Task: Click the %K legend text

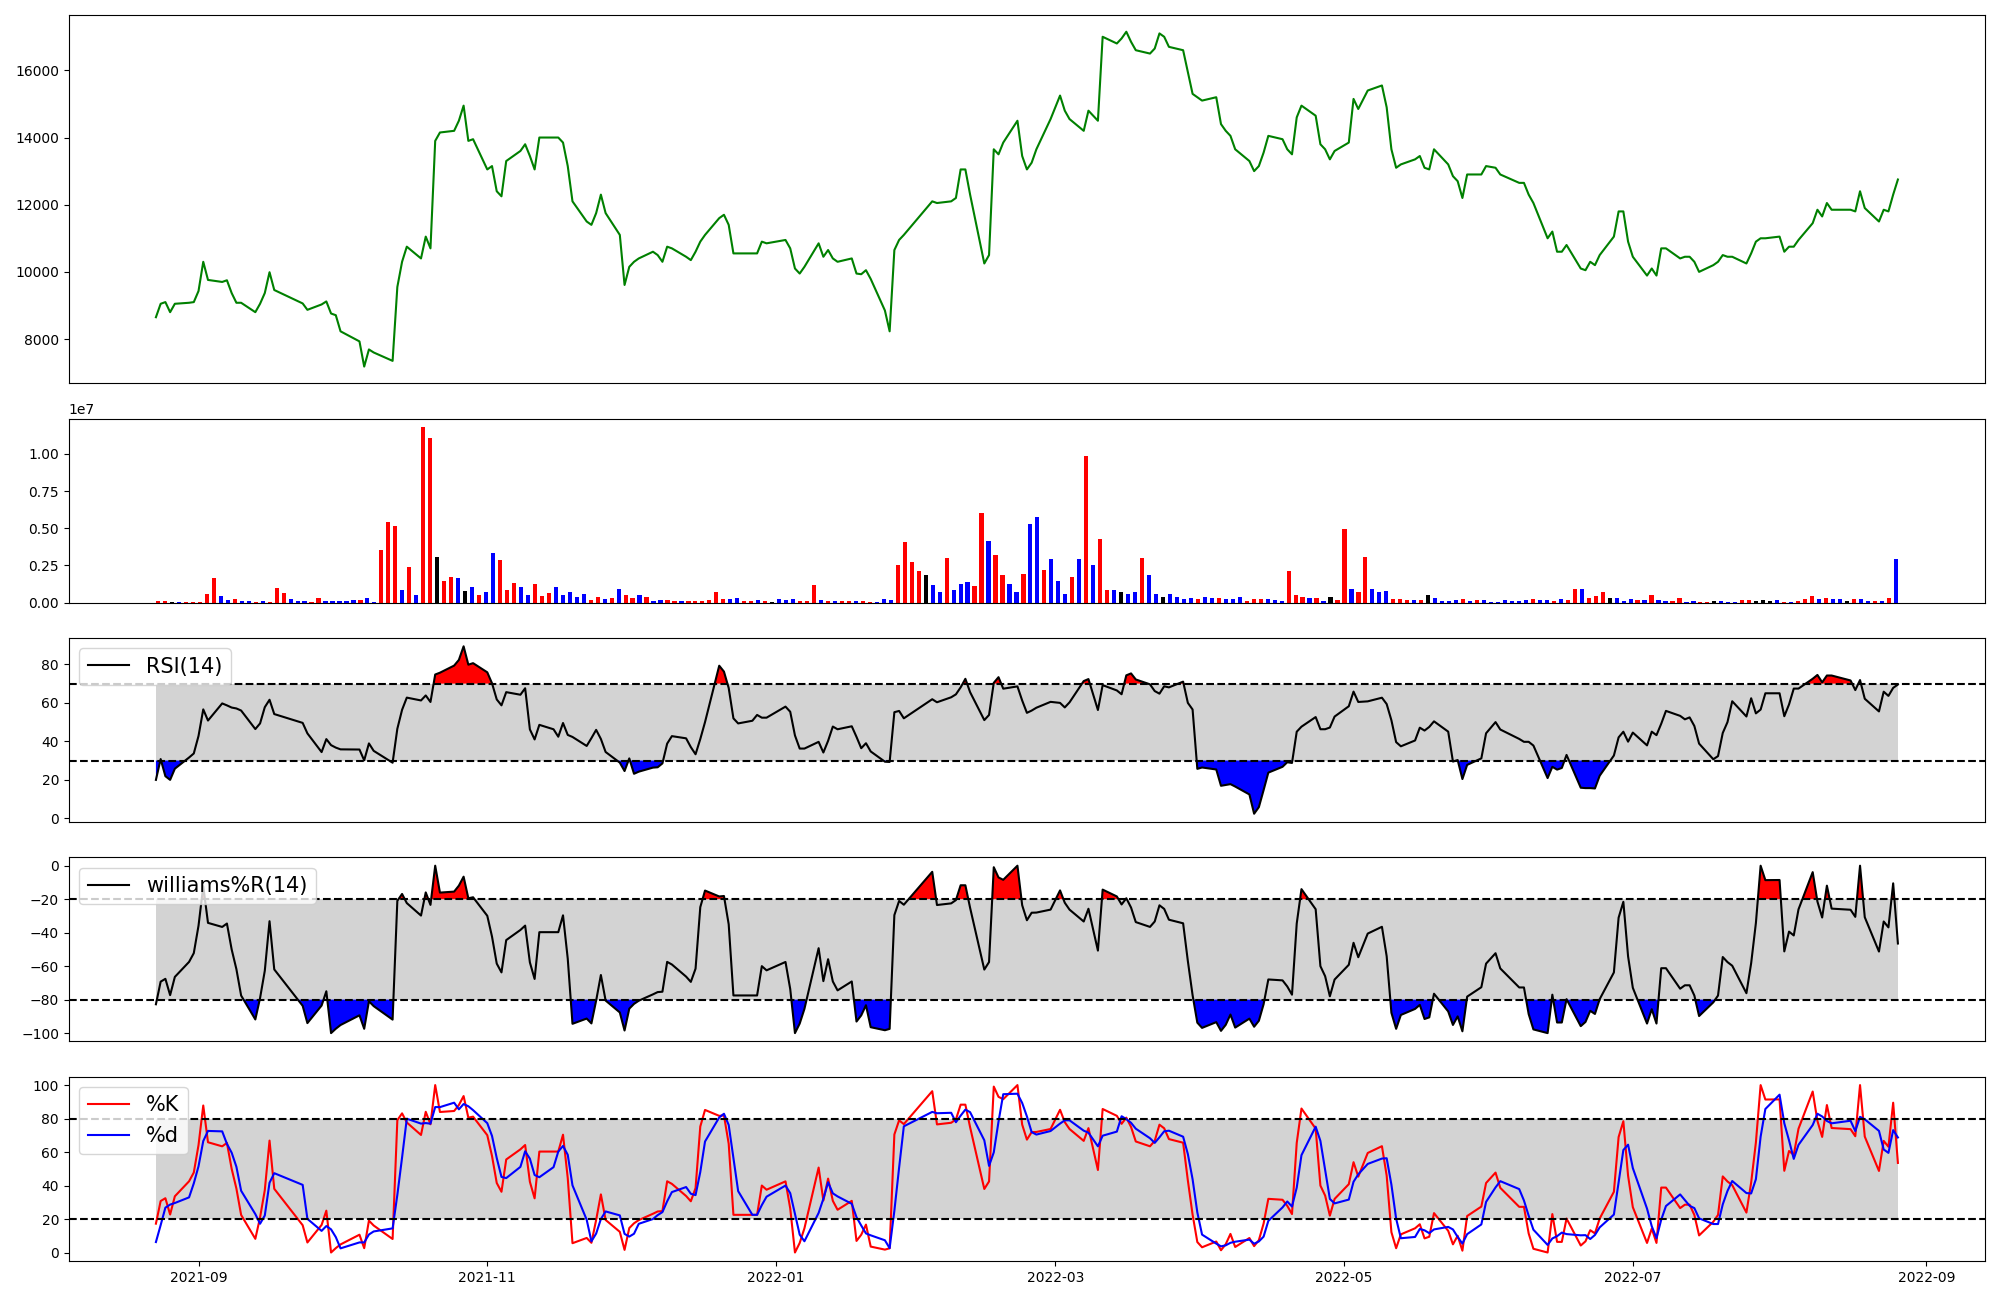Action: pyautogui.click(x=162, y=1104)
